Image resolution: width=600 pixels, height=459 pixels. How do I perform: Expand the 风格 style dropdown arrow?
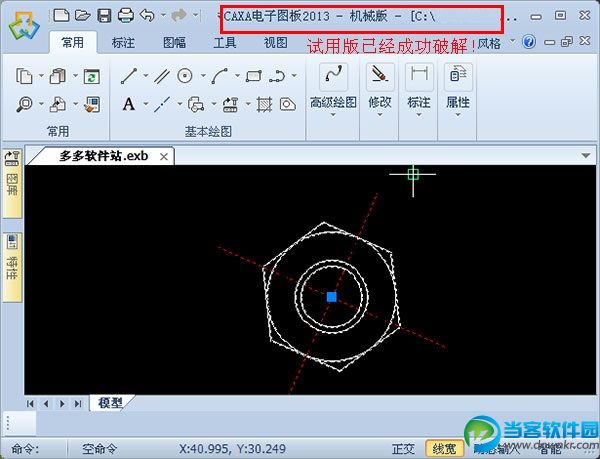tap(512, 41)
